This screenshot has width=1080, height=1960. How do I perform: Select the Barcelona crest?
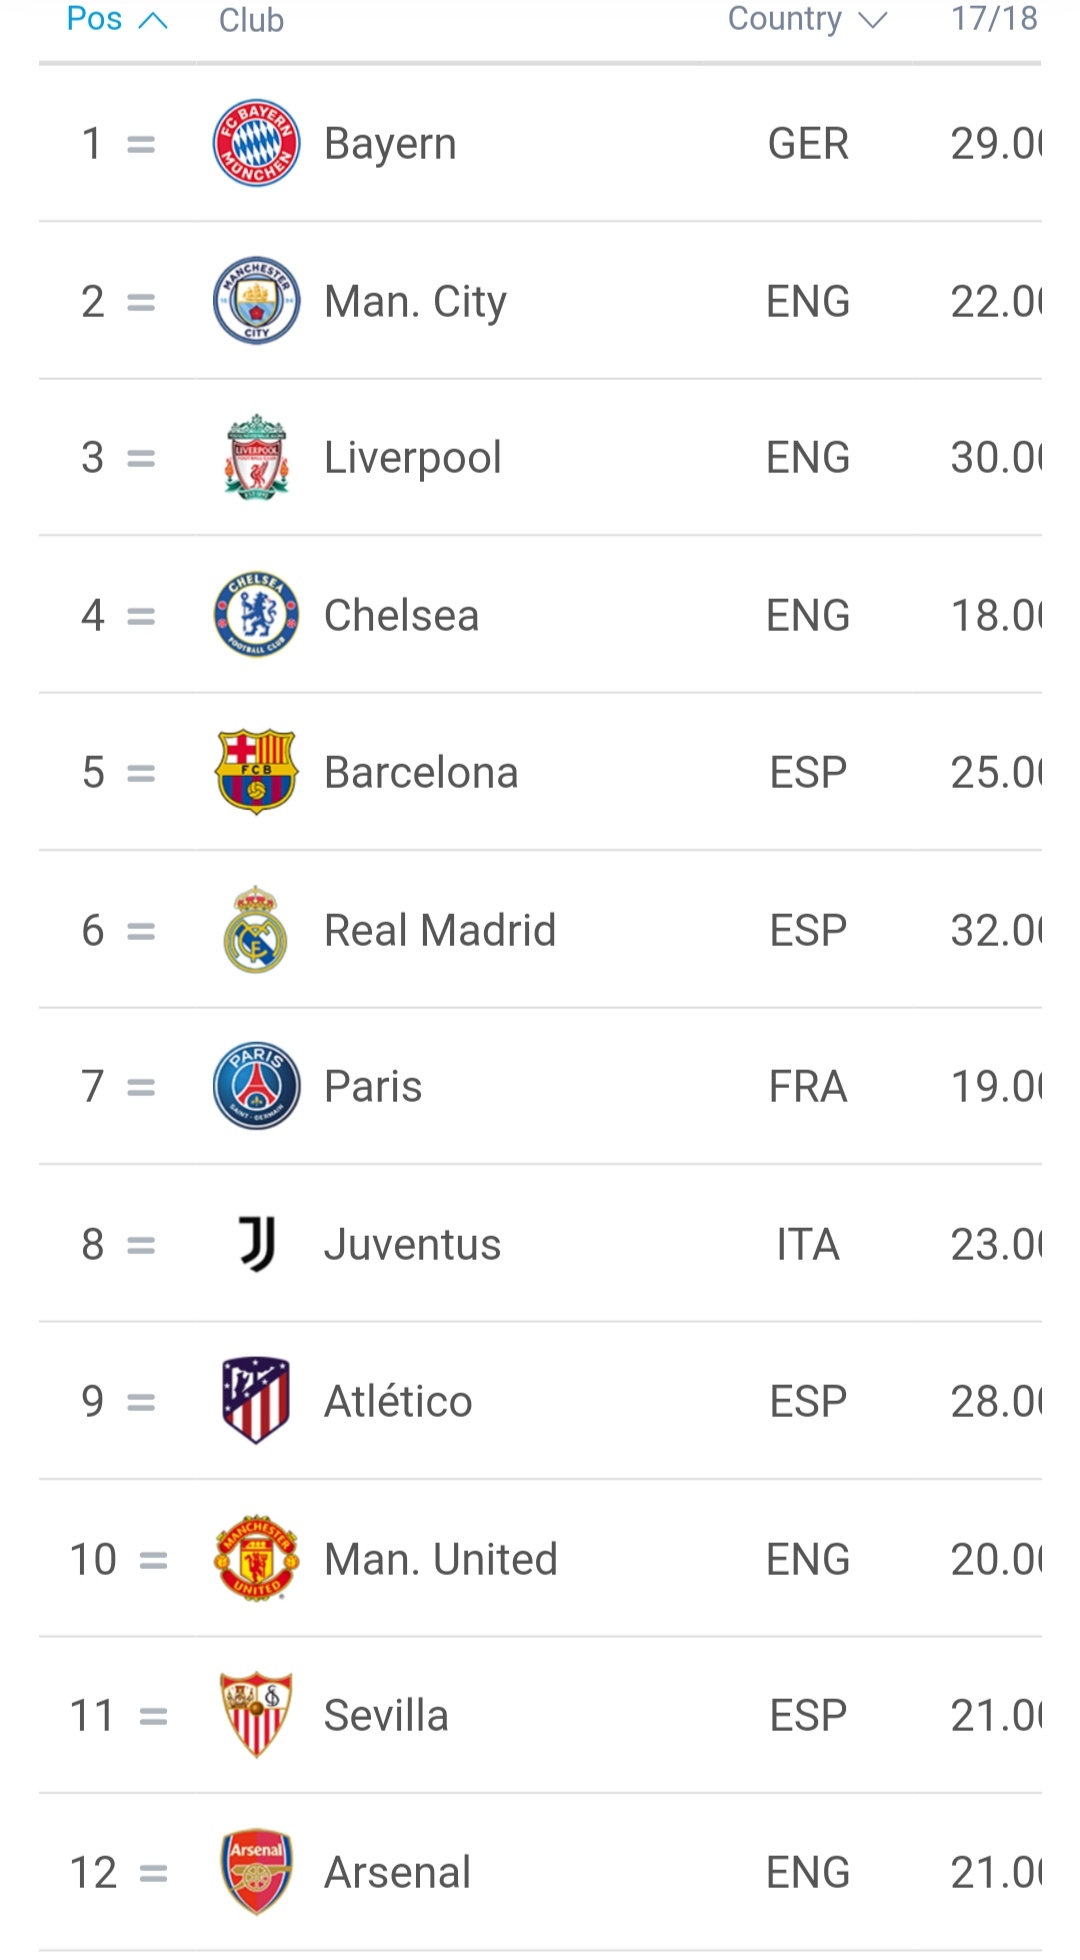256,772
